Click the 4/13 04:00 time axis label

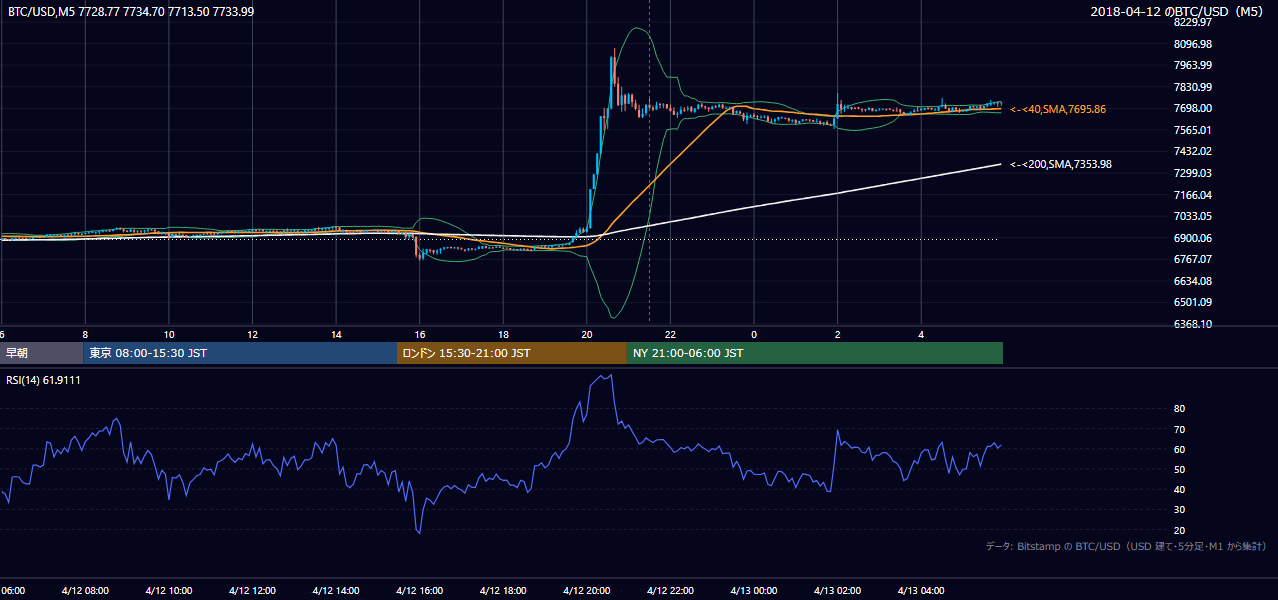click(x=922, y=590)
